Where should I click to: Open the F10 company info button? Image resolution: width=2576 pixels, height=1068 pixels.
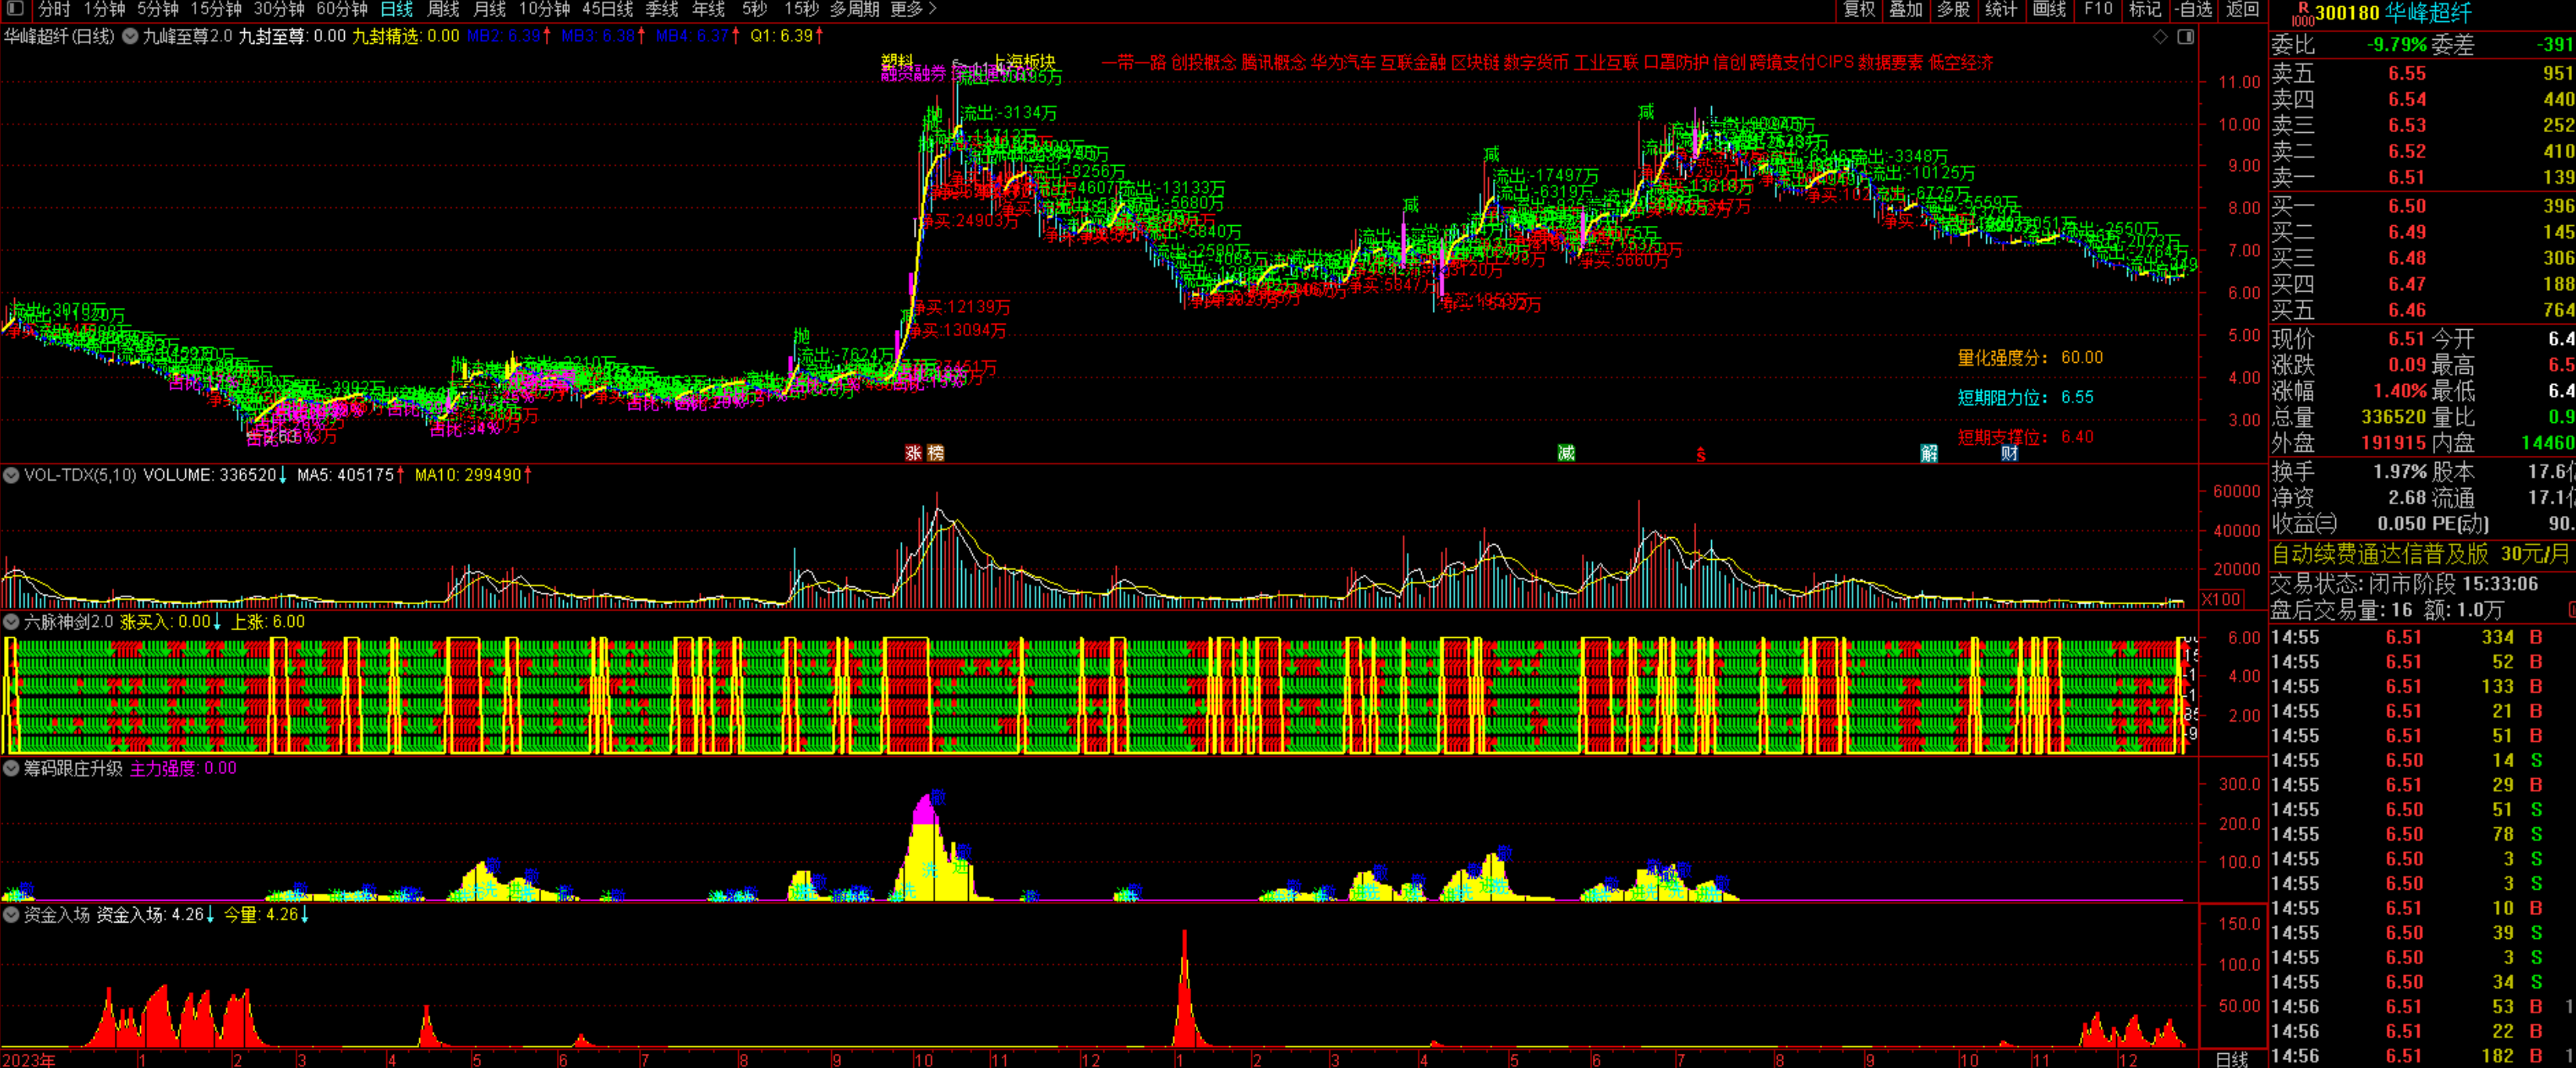2098,9
